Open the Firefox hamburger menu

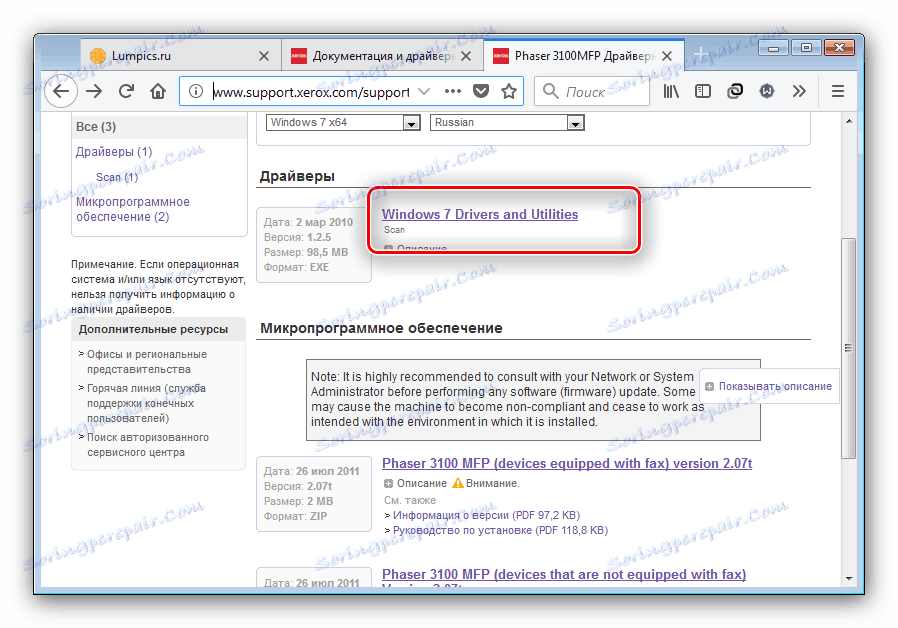838,91
